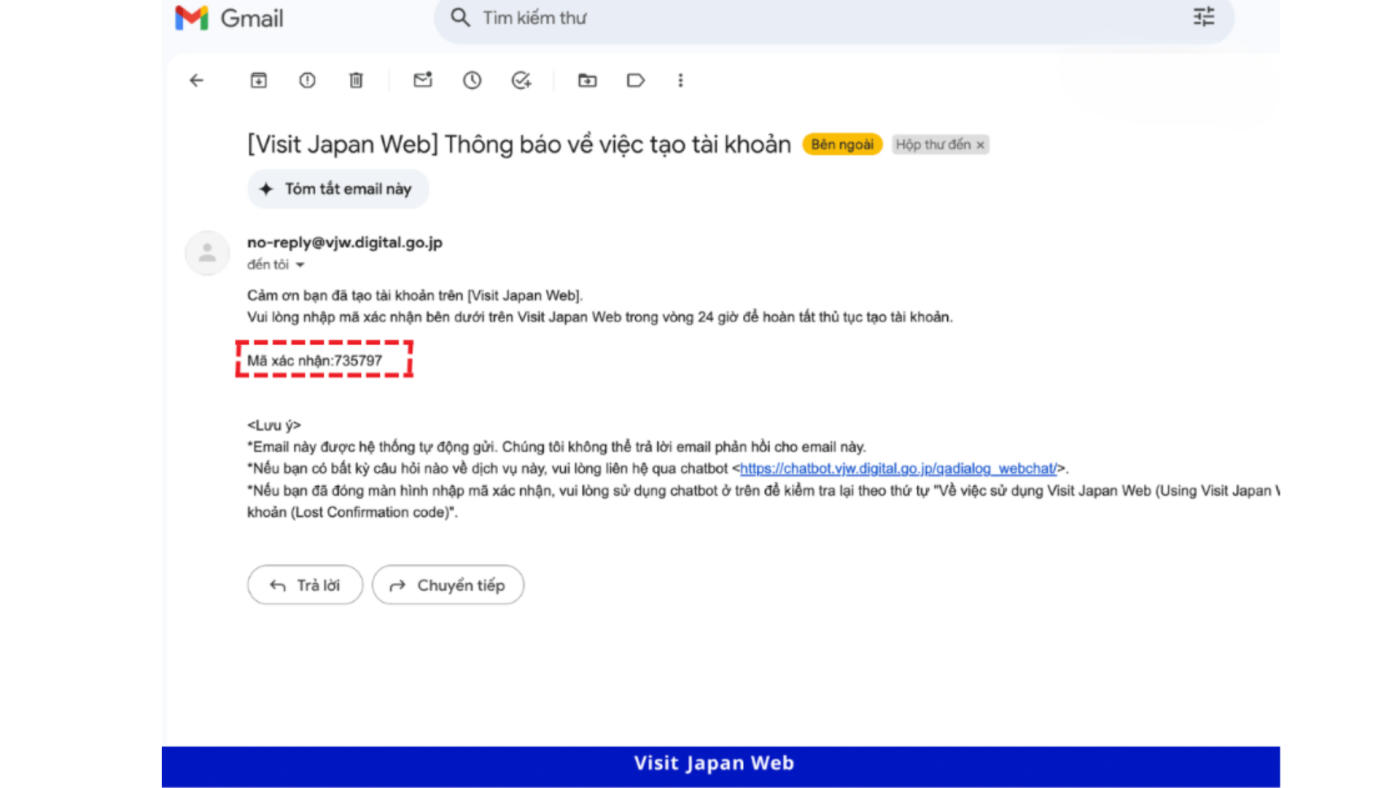Click "Tóm tắt email này" button

(x=338, y=189)
